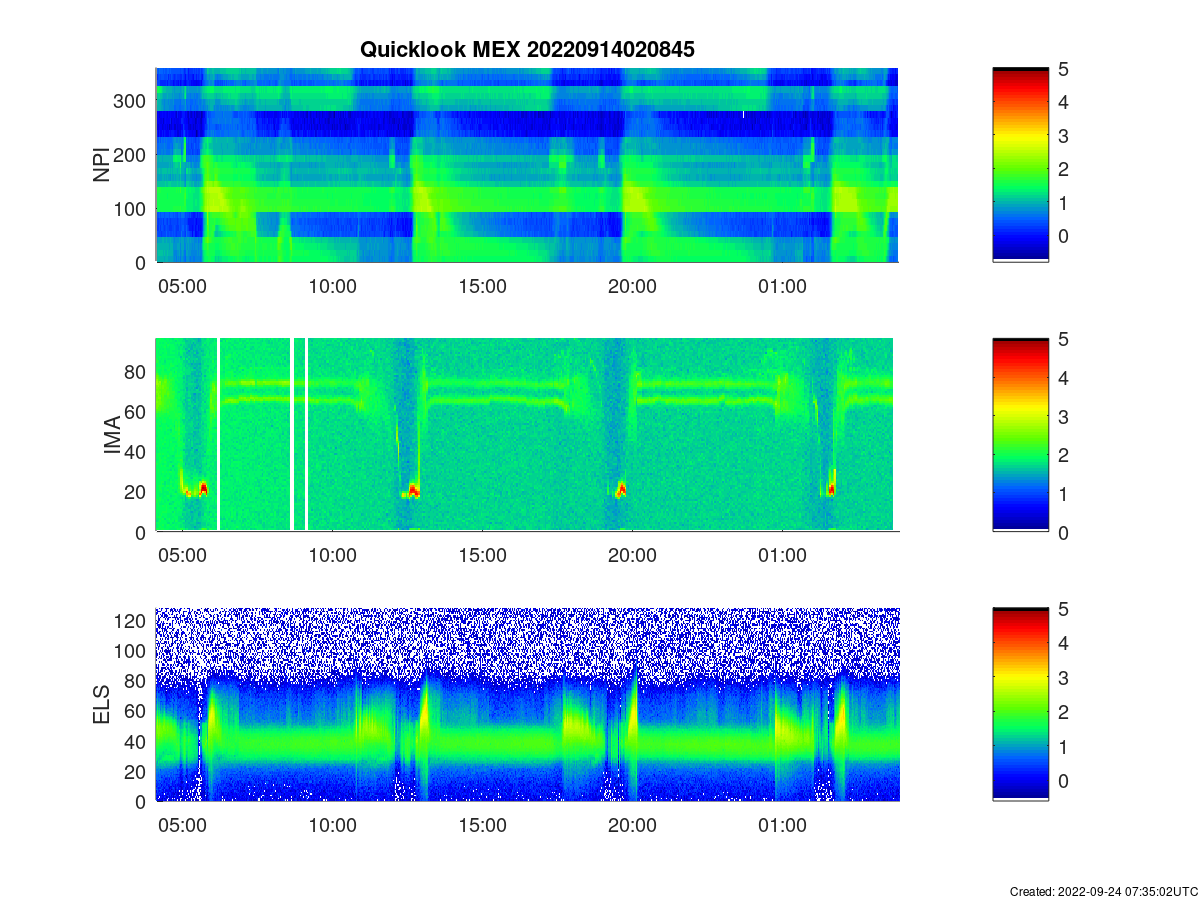Click the 20:00 tick under the IMA panel
1200x900 pixels.
tap(632, 556)
